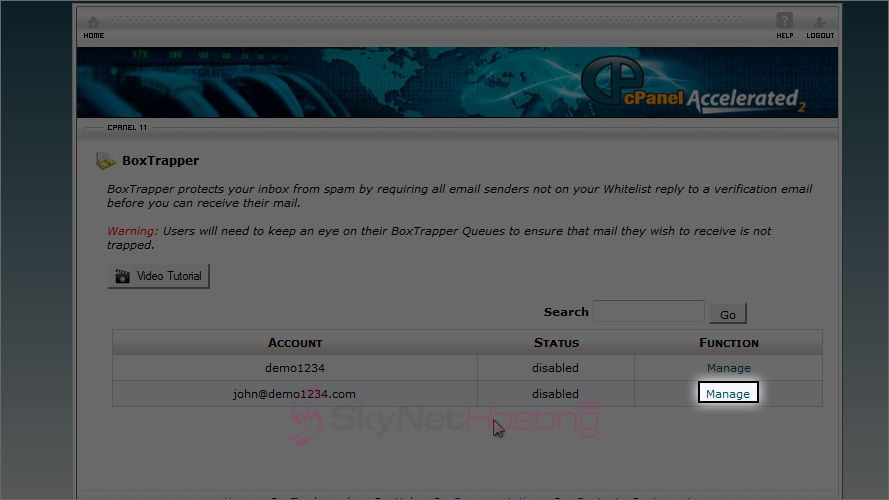Select the john@demo1234.com account cell
Screen dimensions: 889x500
(x=295, y=393)
